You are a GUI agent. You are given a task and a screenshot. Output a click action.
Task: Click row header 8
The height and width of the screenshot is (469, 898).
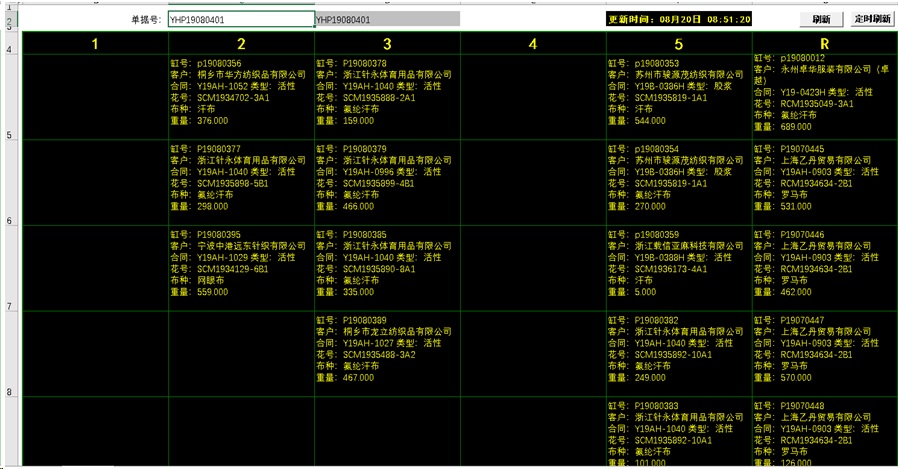click(9, 392)
